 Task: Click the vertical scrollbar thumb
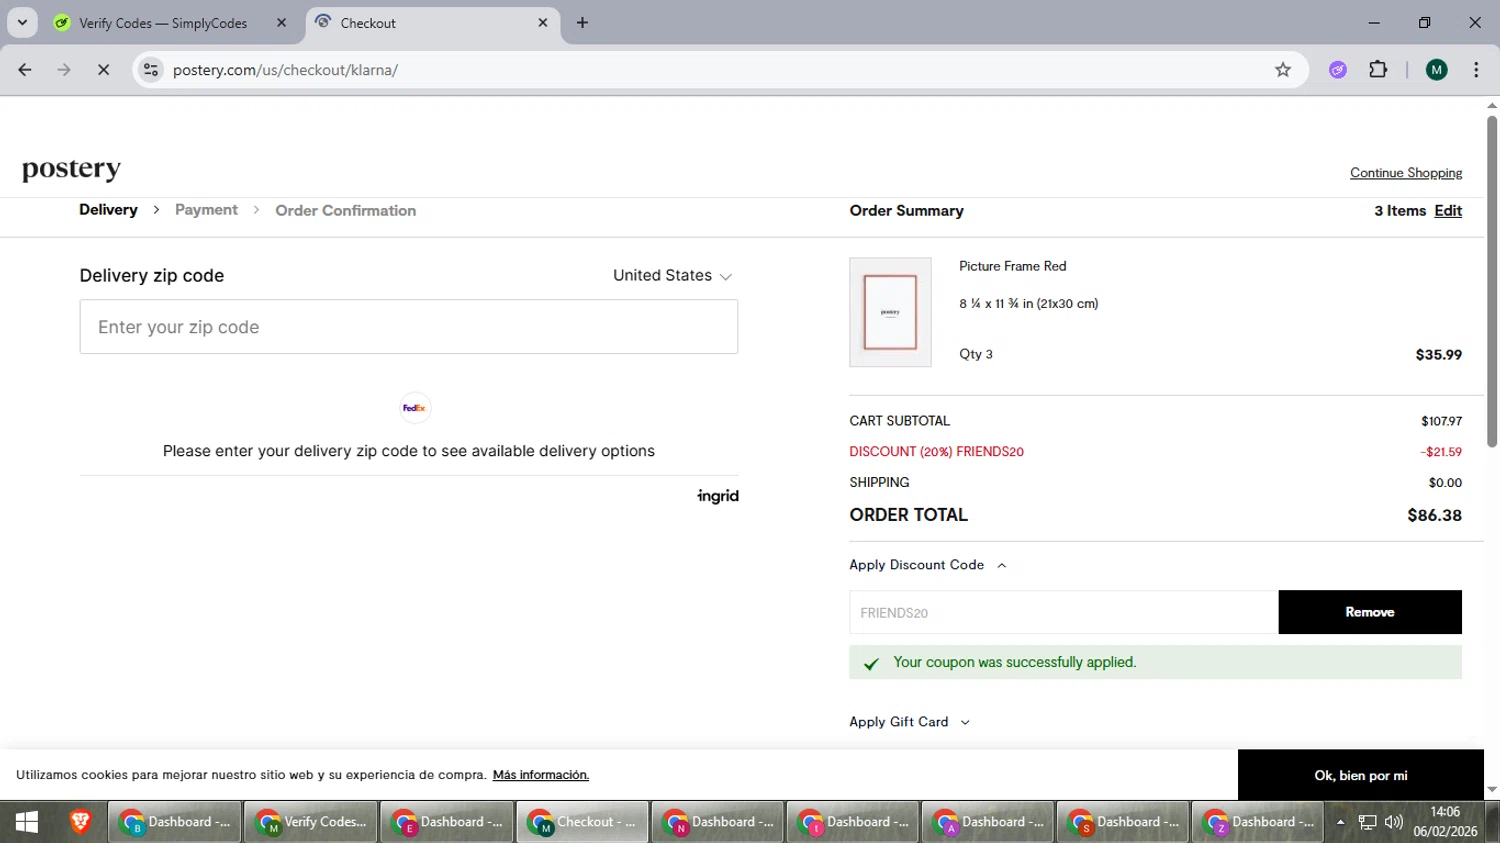coord(1492,281)
